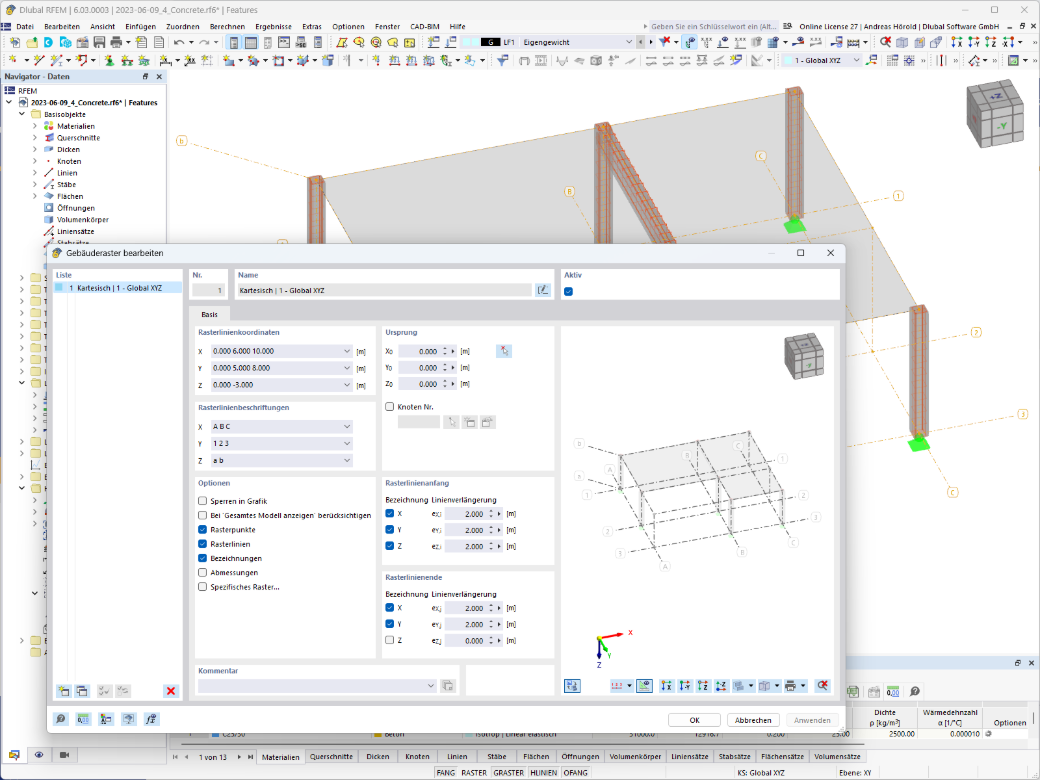Uncheck the Rasterpunkte option

click(x=202, y=529)
